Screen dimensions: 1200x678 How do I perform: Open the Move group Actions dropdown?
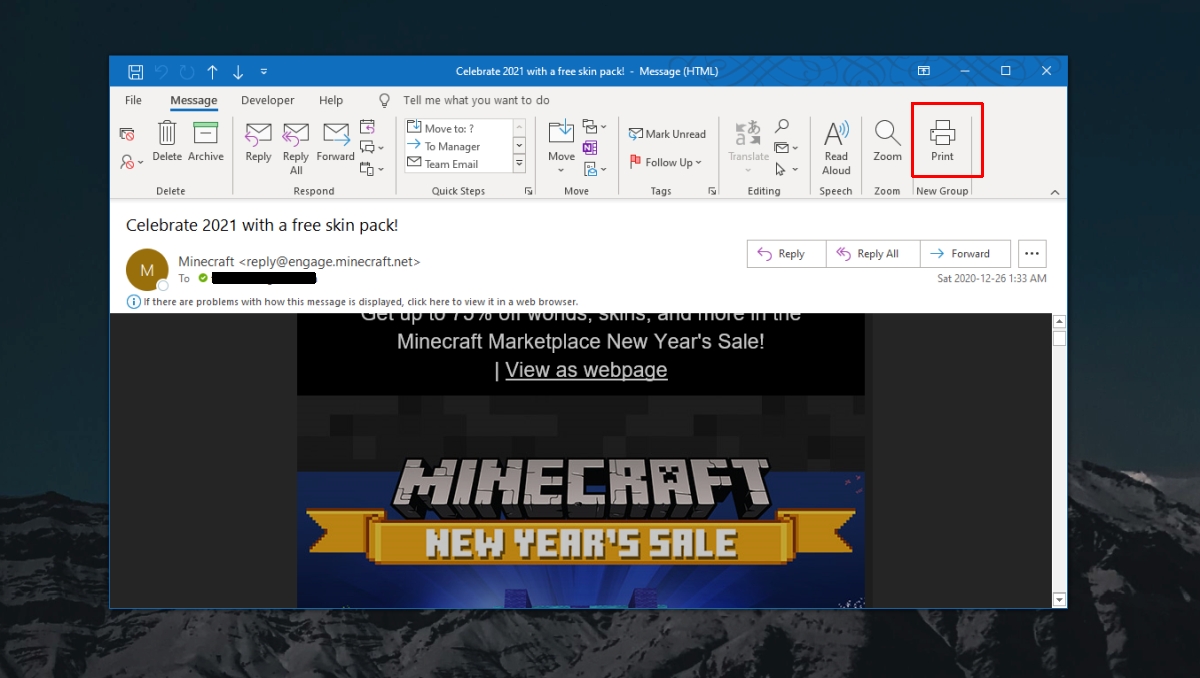(x=594, y=170)
